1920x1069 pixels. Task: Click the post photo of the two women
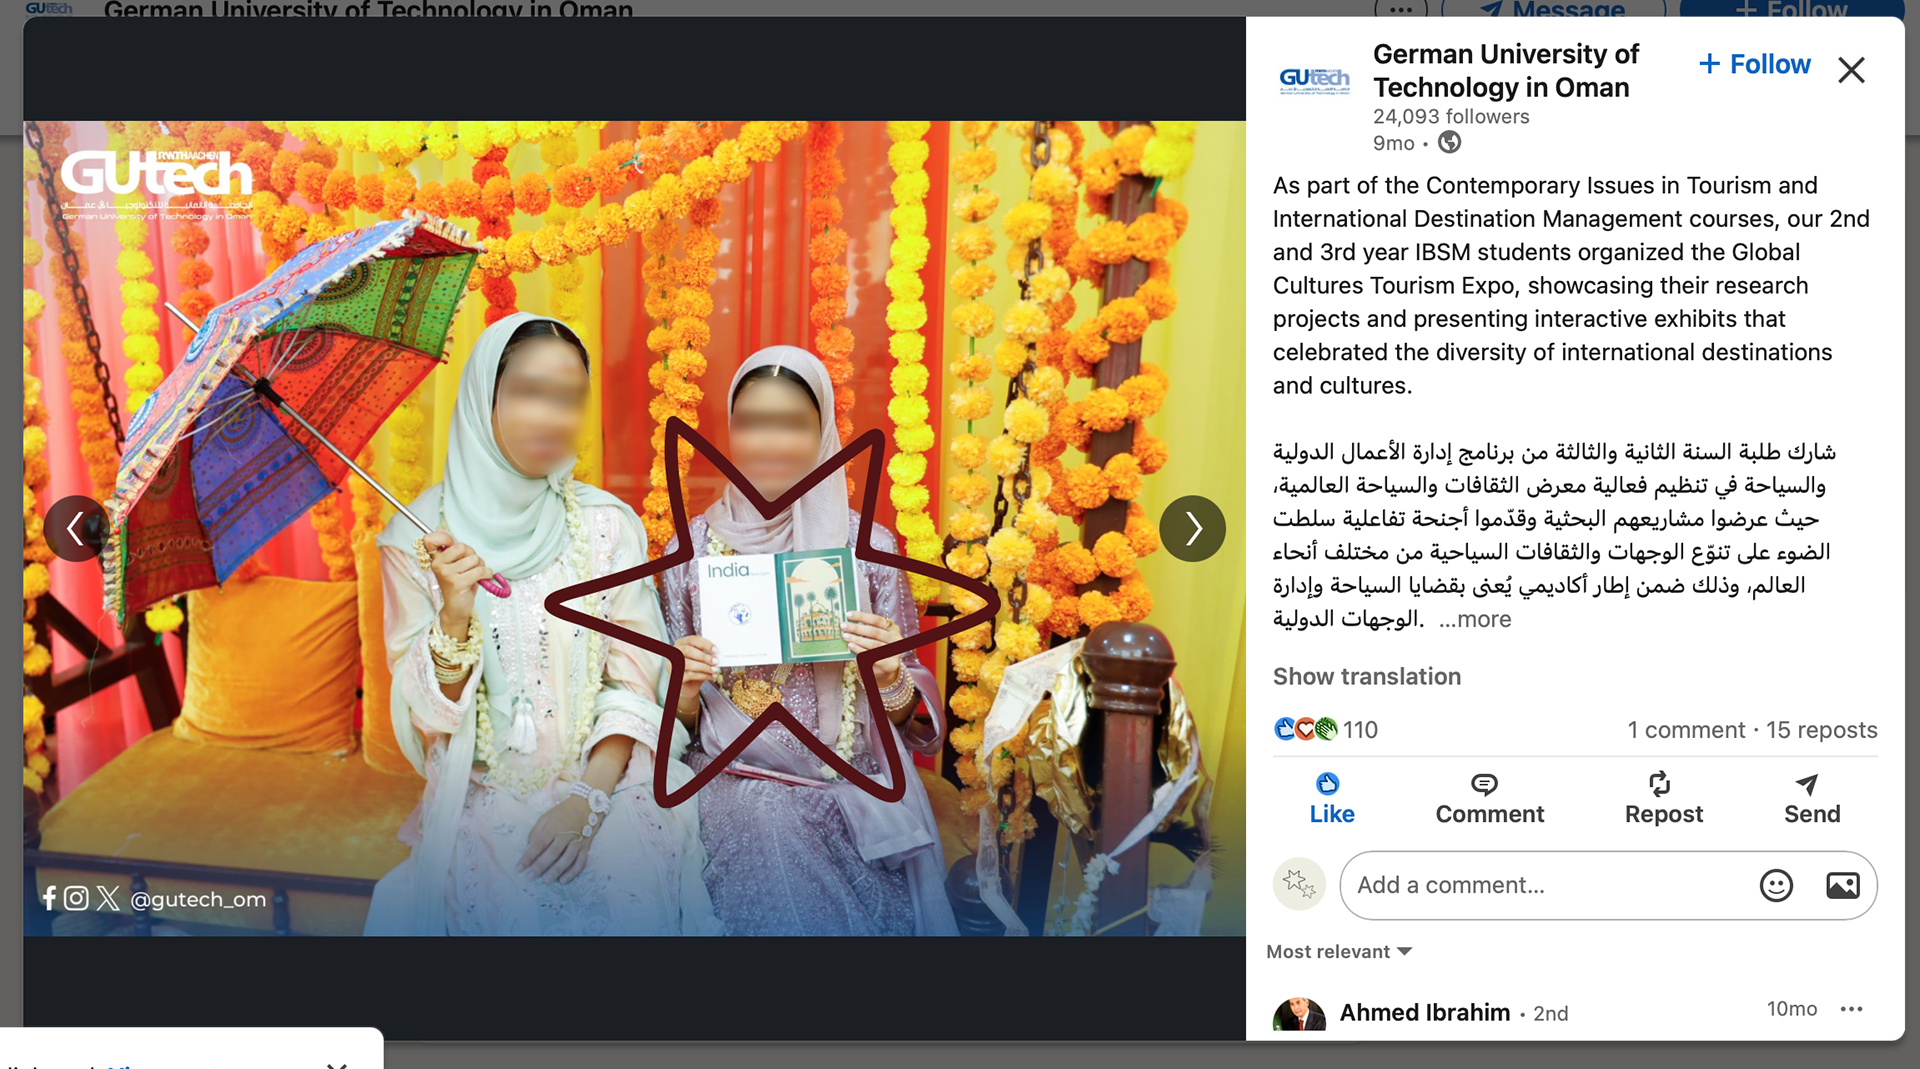(634, 528)
